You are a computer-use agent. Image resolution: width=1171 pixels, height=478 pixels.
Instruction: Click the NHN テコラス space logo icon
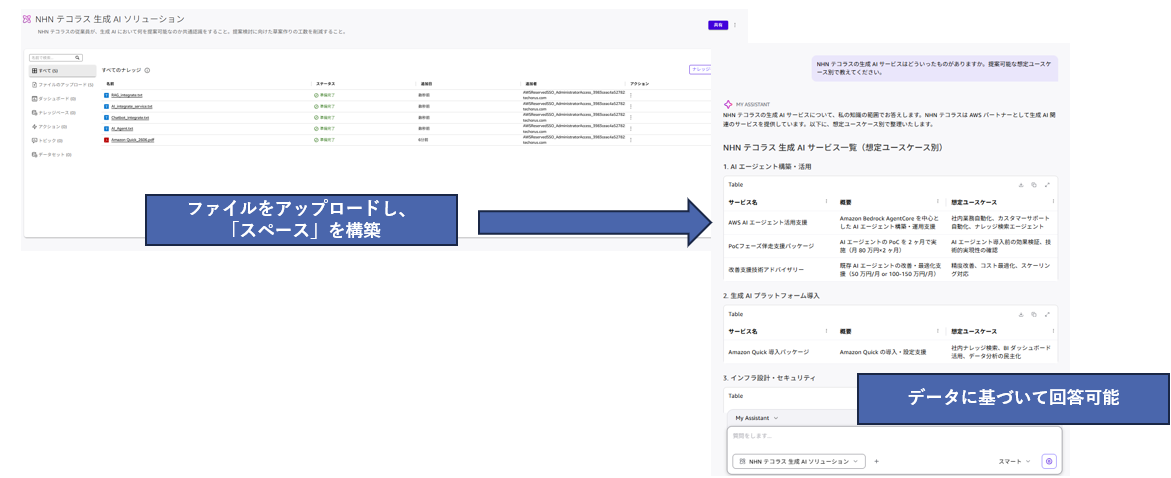point(27,19)
